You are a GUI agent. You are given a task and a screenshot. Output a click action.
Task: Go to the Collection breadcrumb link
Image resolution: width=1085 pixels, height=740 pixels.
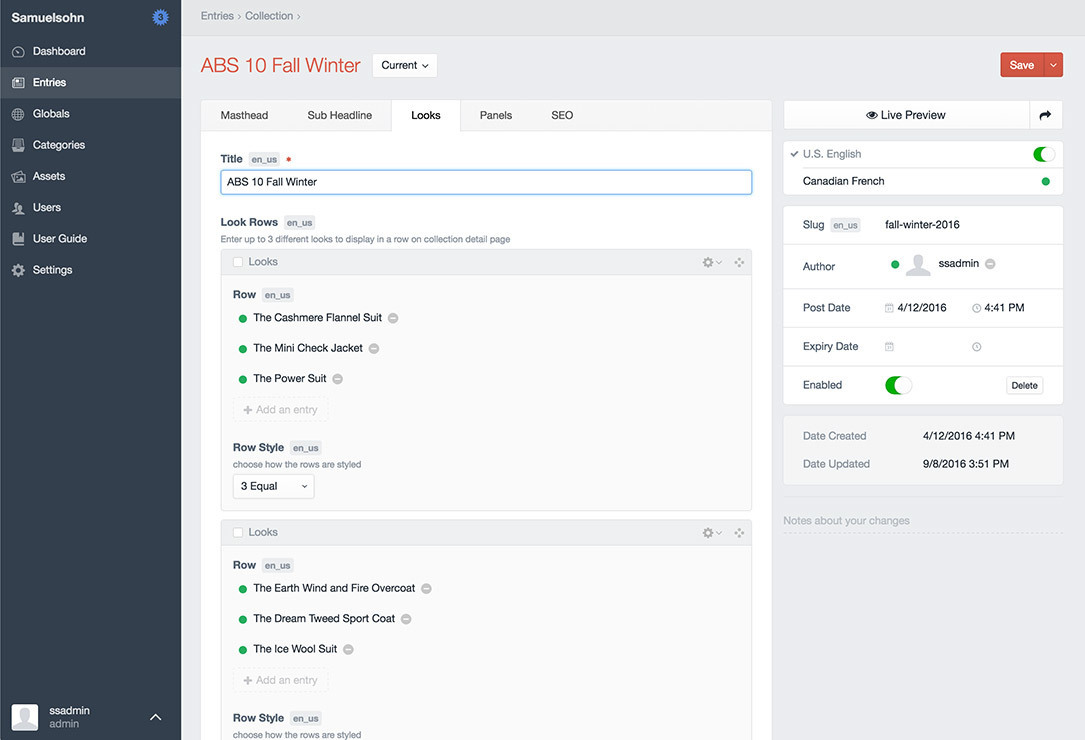[269, 16]
